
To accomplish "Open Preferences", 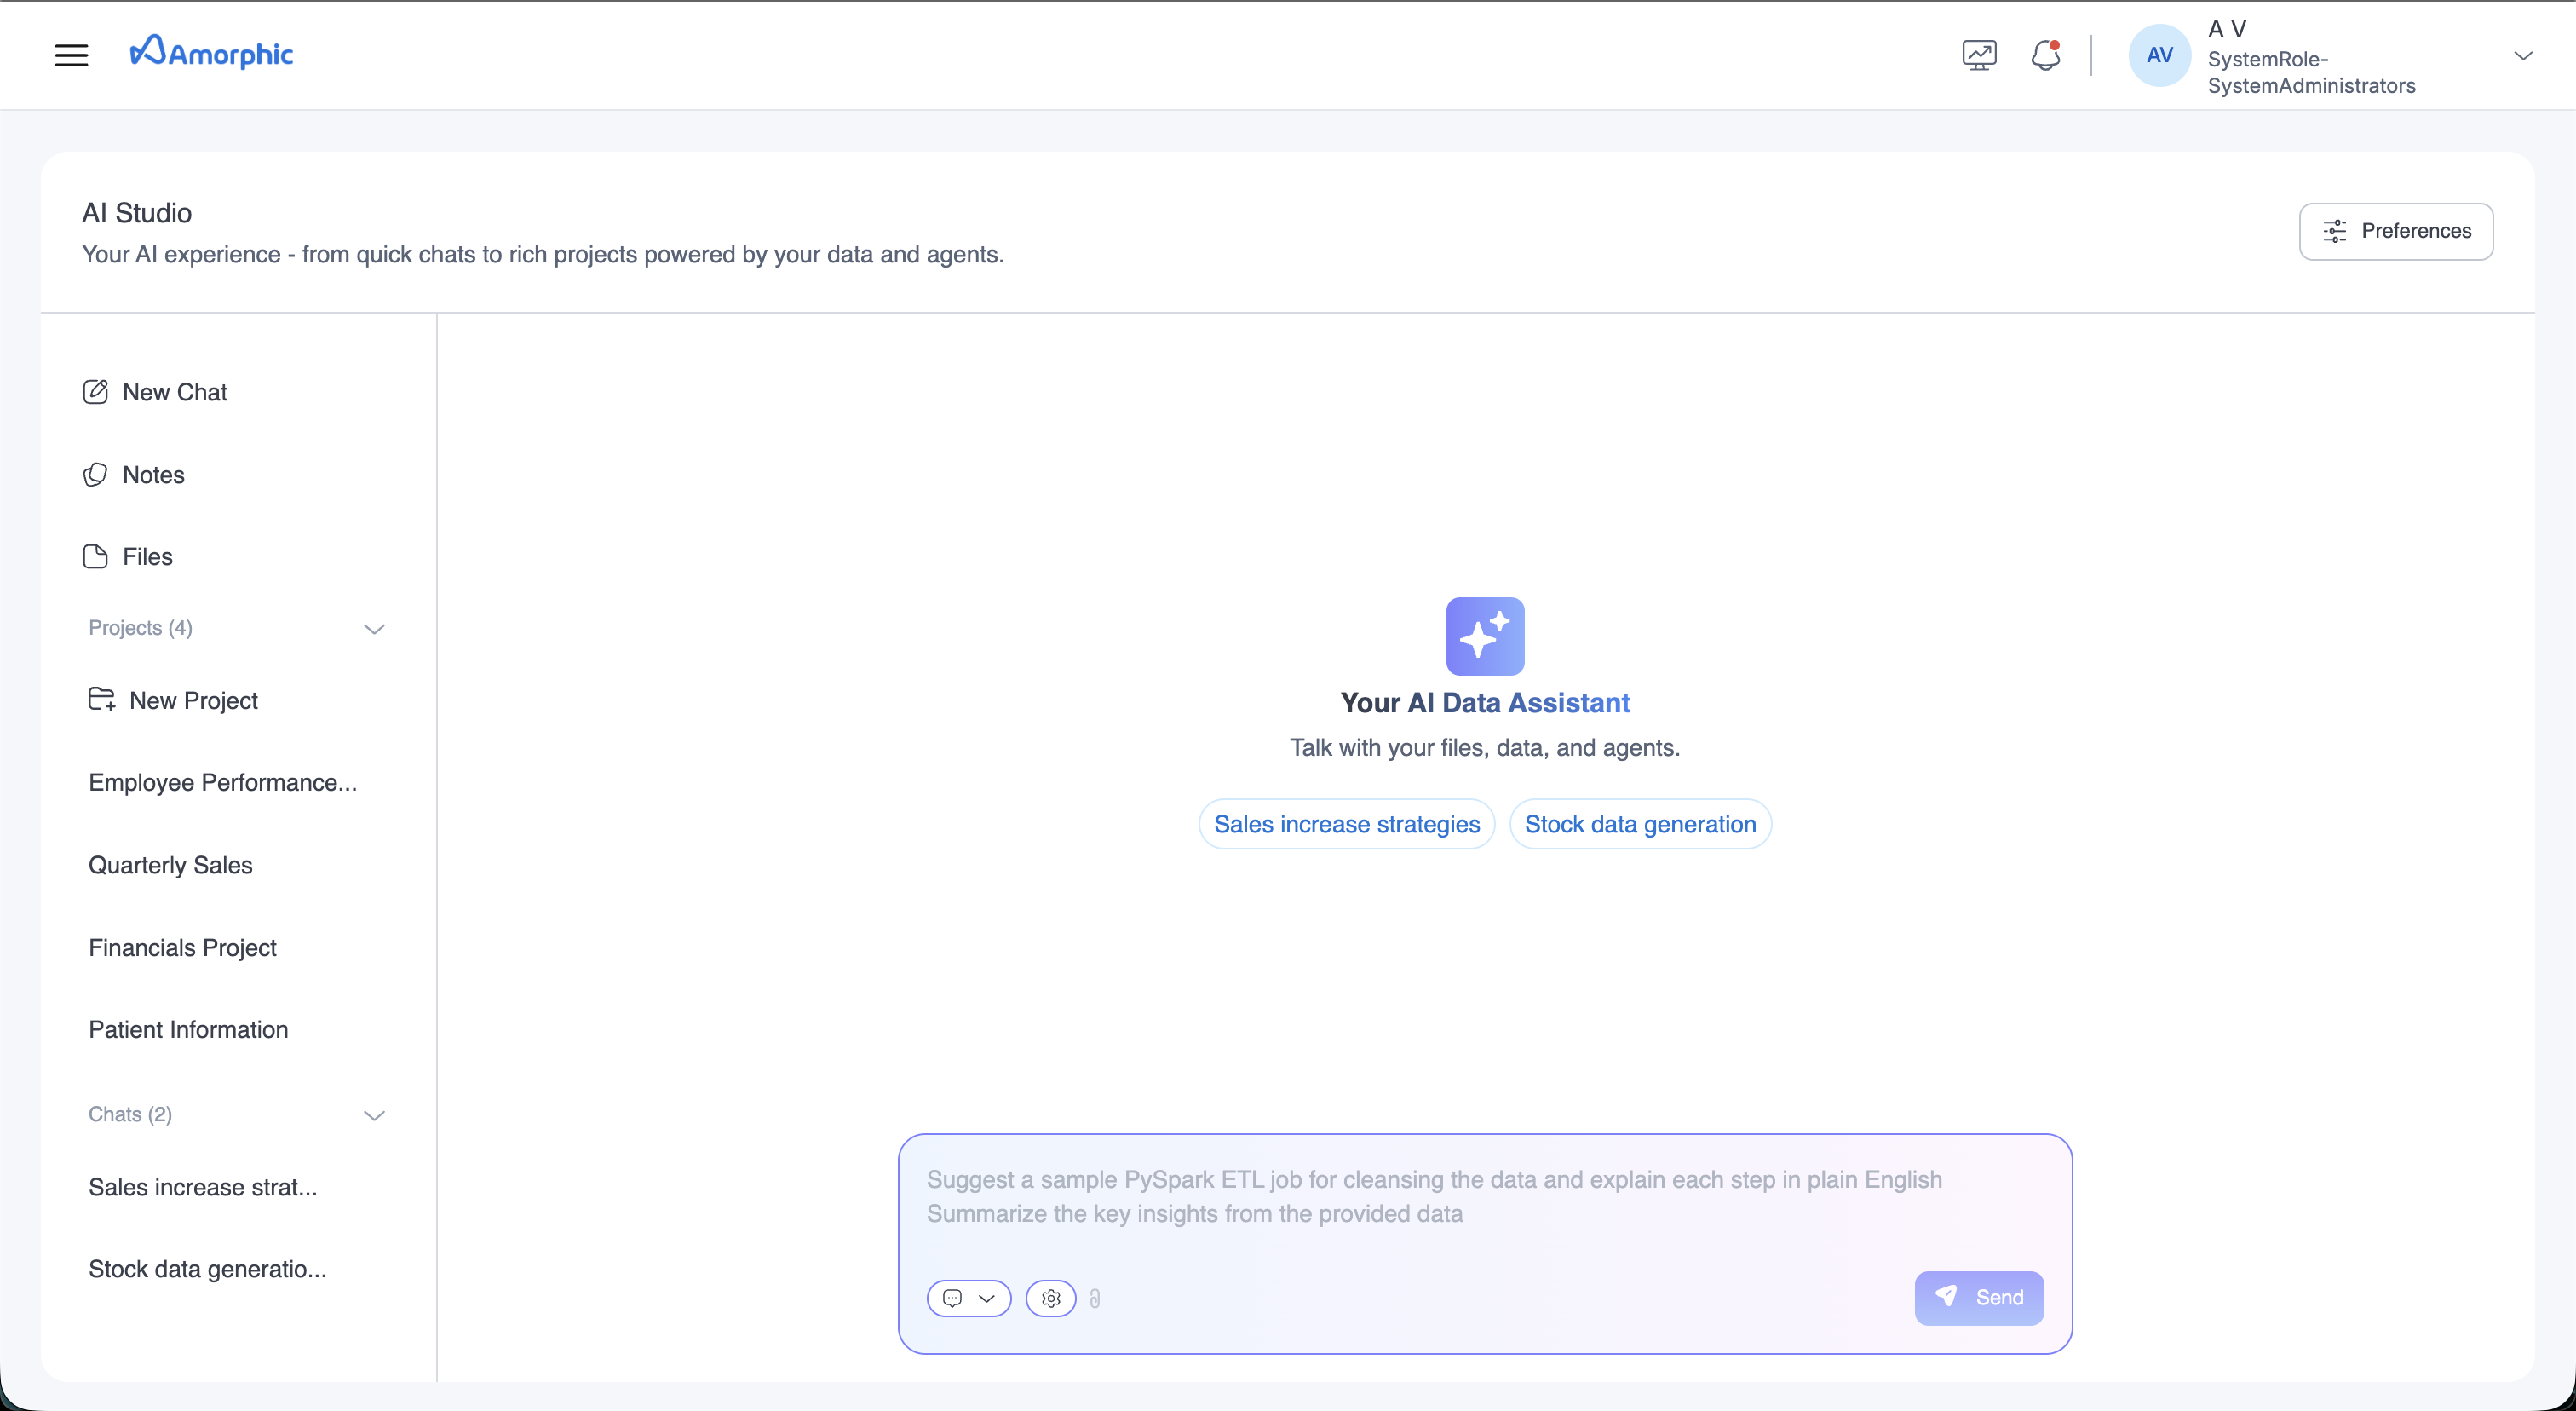I will 2396,231.
